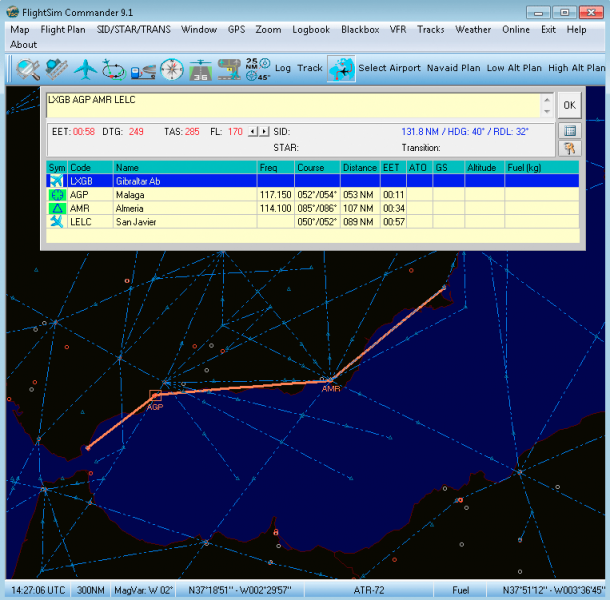Toggle the Log toolbar option
Screen dimensions: 610x600
point(283,68)
